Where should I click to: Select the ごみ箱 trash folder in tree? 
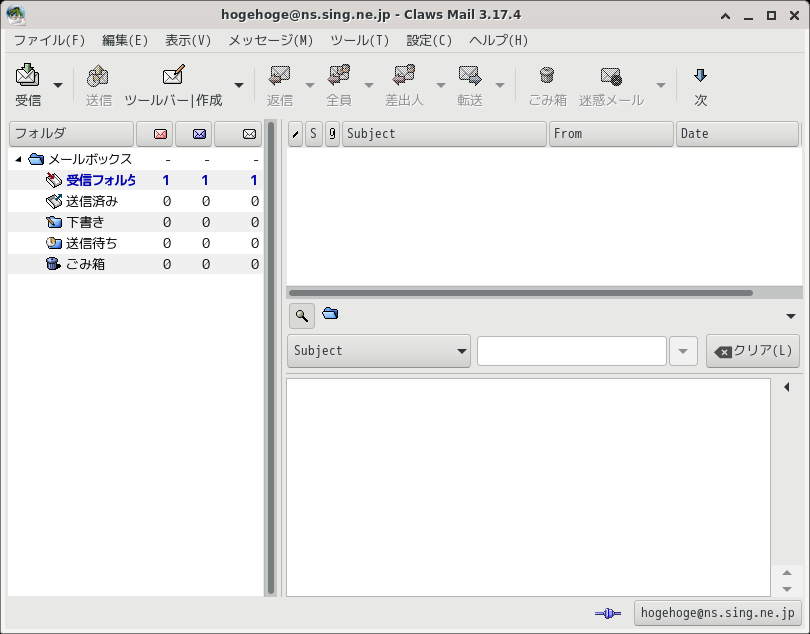[135, 264]
